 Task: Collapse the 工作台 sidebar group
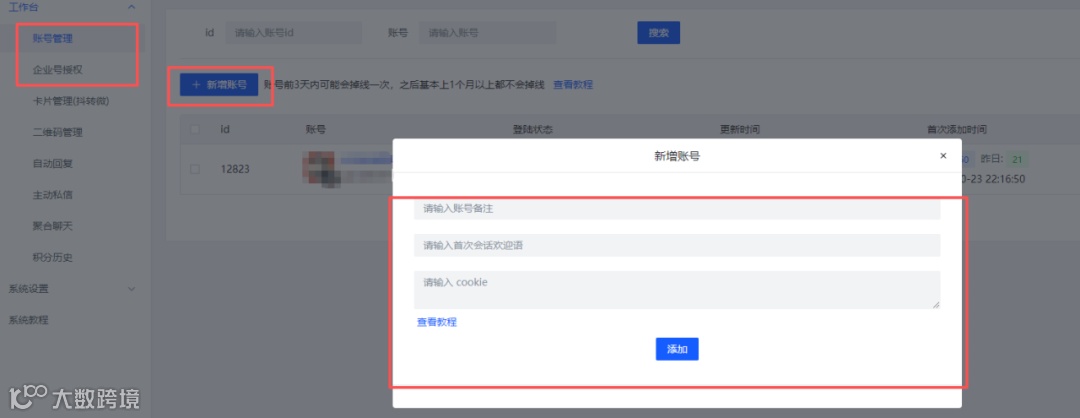click(x=132, y=7)
